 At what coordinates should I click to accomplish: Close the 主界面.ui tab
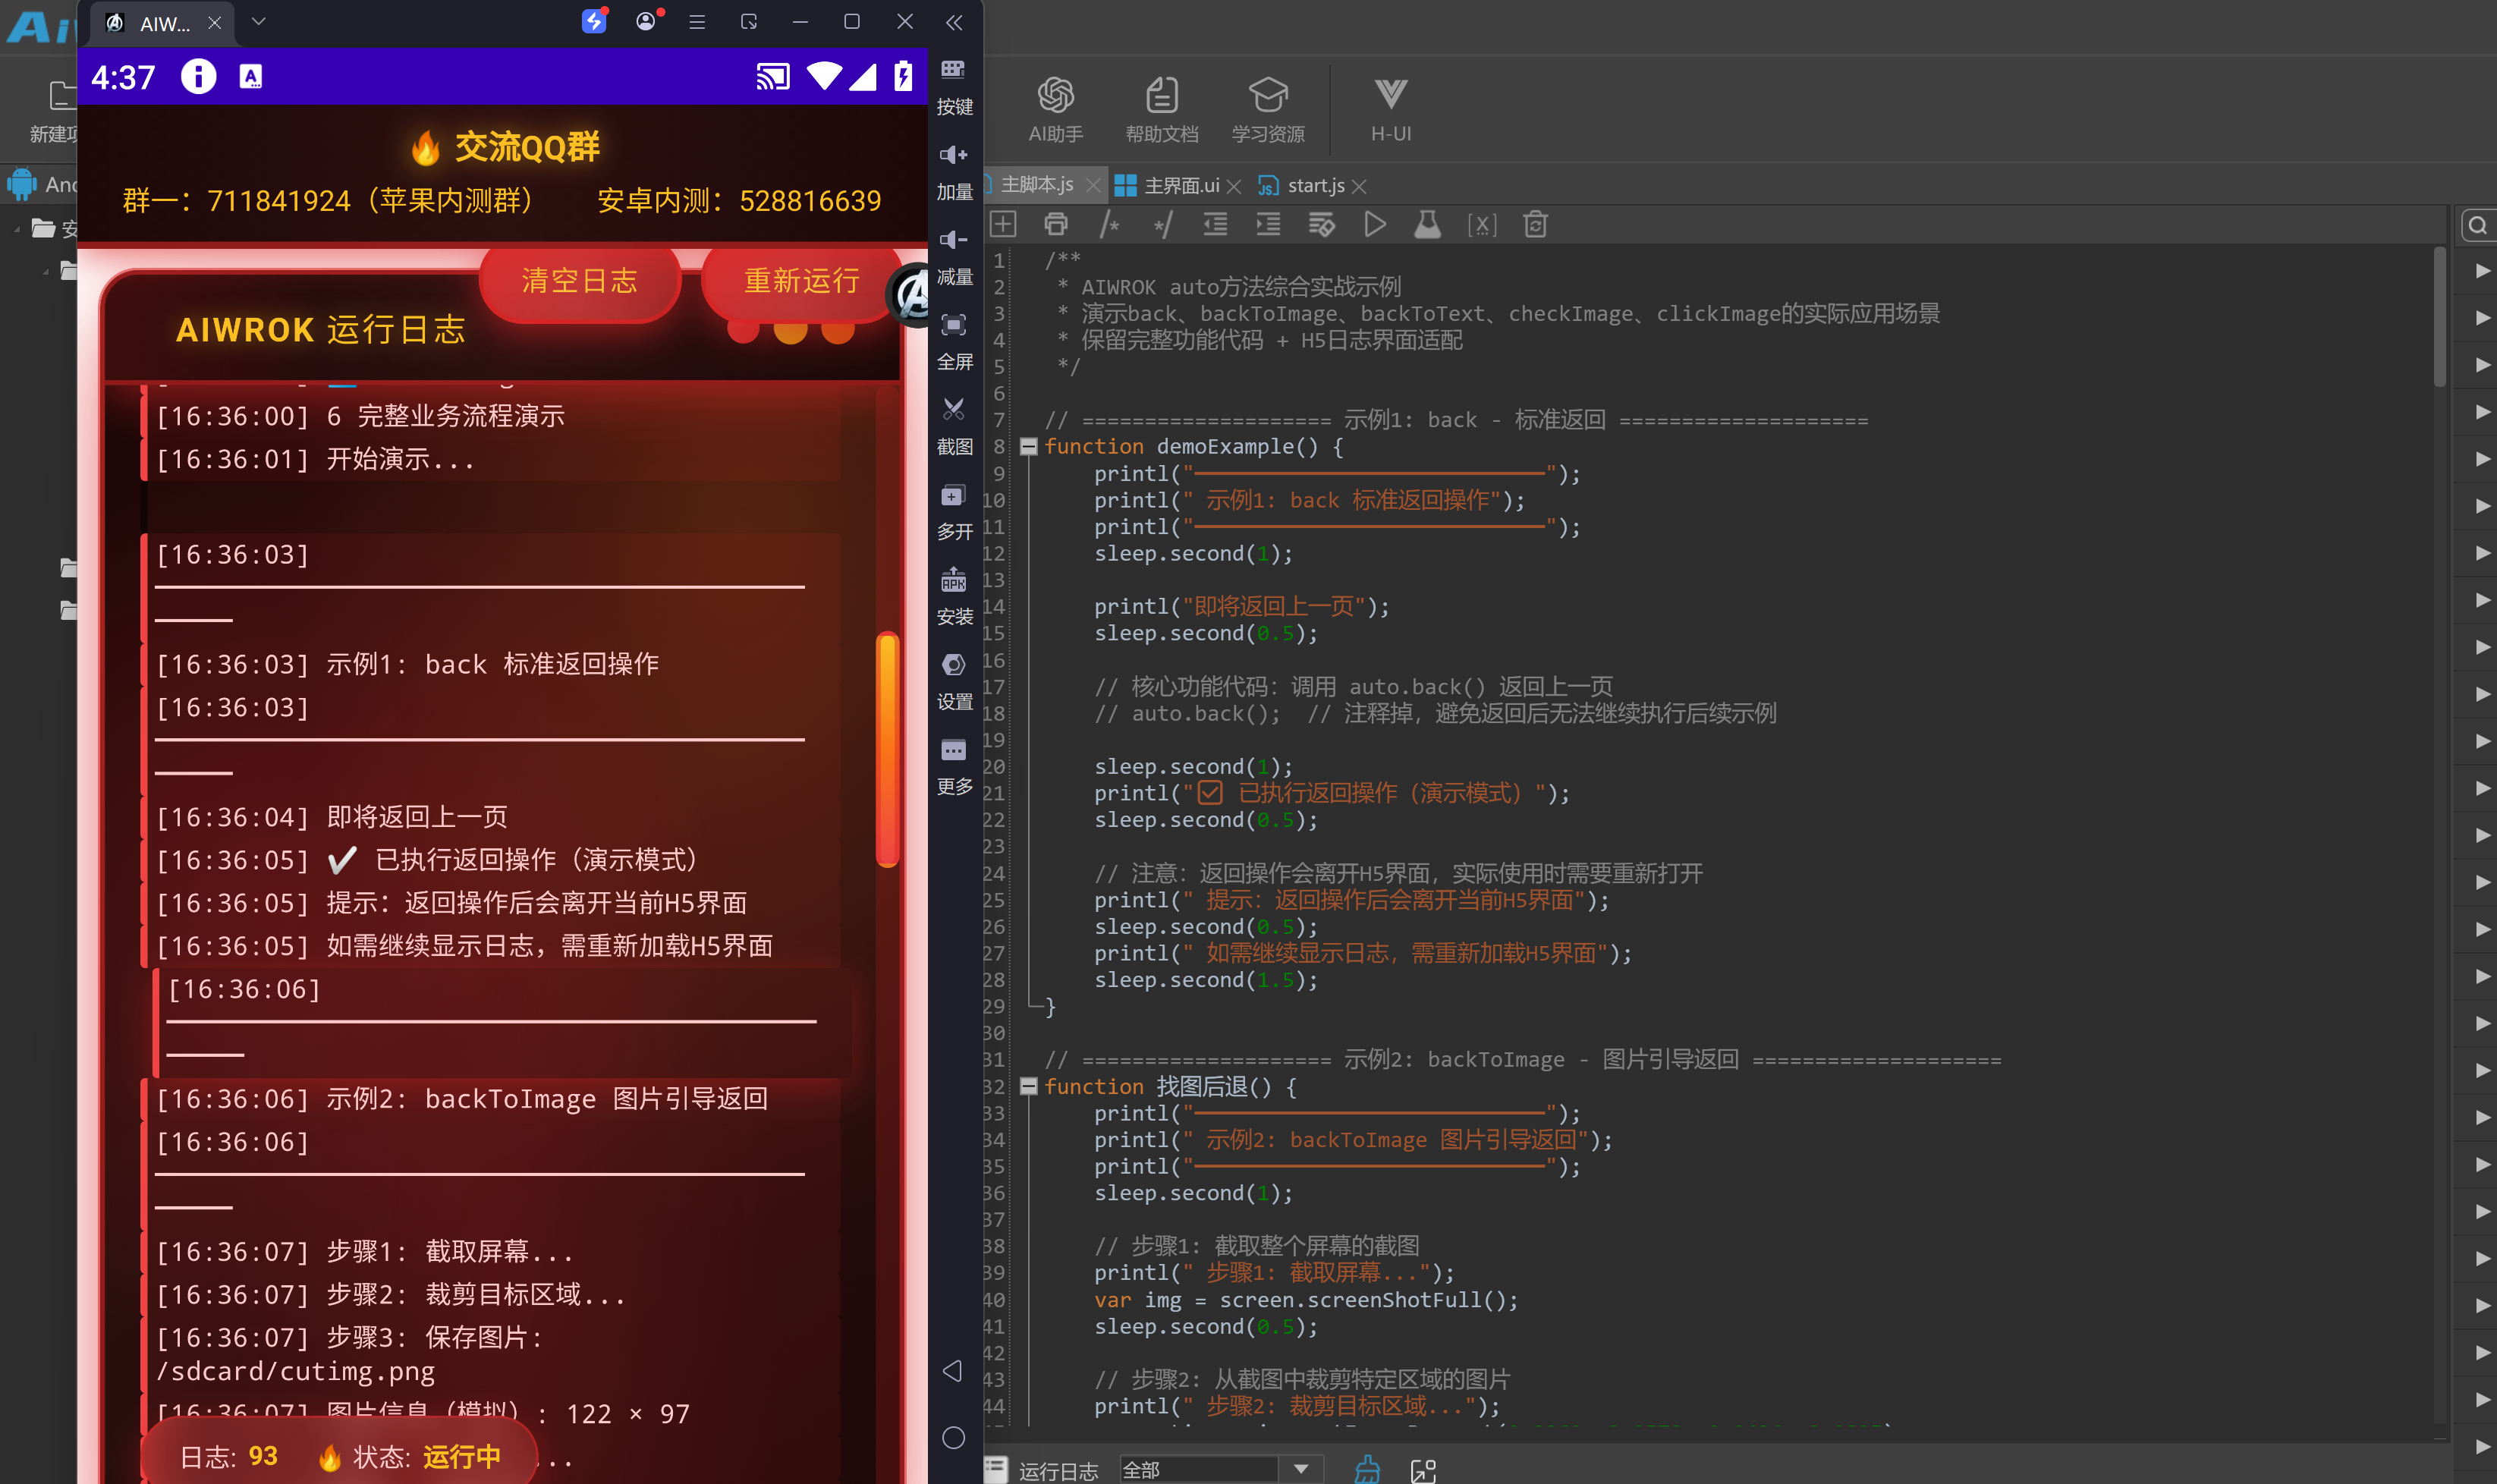pyautogui.click(x=1234, y=187)
